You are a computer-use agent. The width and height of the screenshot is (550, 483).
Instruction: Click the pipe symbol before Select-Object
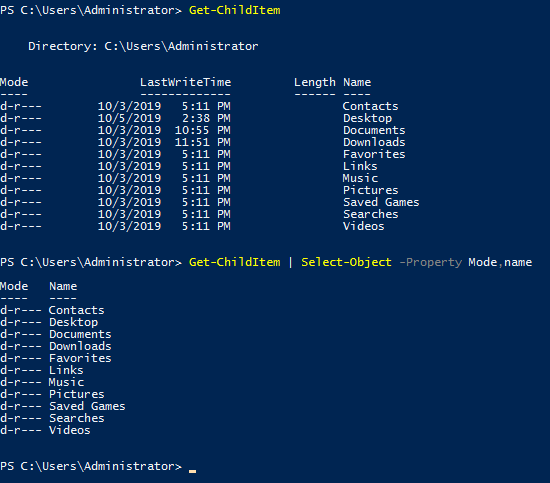(x=290, y=262)
